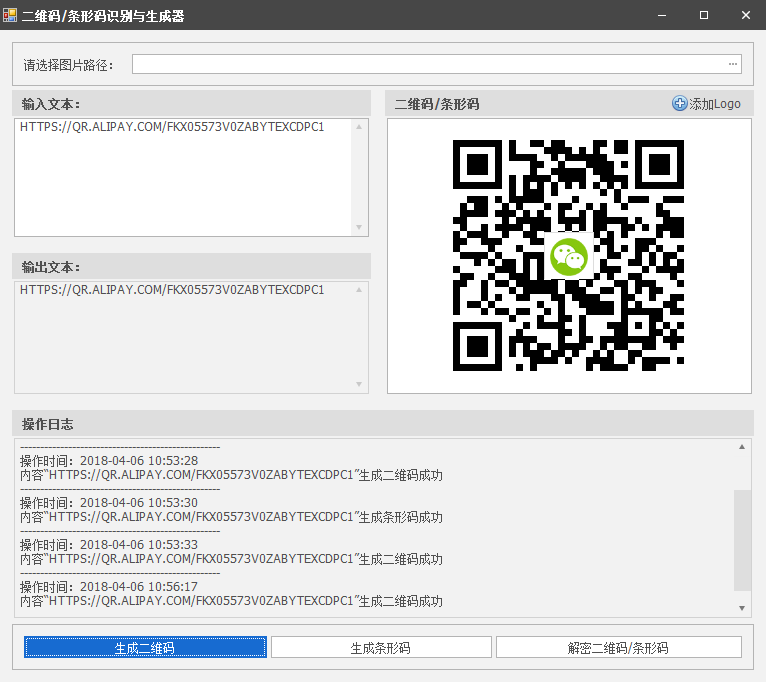Click the input text scrollbar up arrow
Image resolution: width=766 pixels, height=682 pixels.
(x=359, y=127)
